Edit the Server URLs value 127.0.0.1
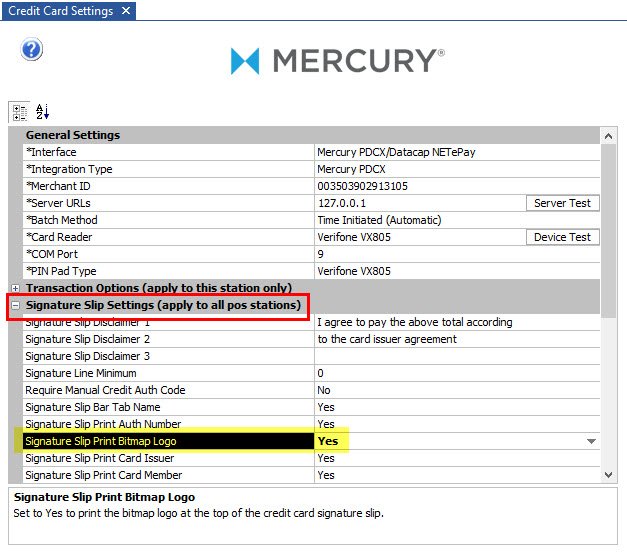627x559 pixels. 417,203
